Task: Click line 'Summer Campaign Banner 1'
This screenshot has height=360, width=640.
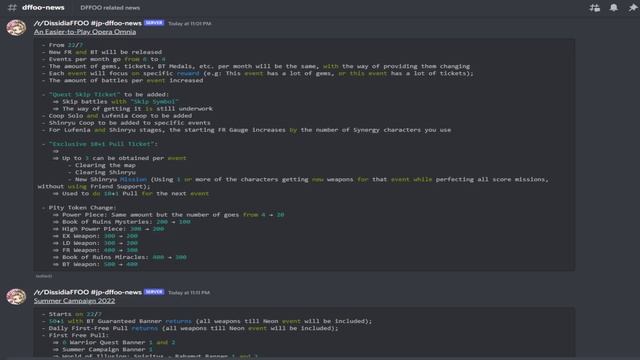Action: point(102,349)
